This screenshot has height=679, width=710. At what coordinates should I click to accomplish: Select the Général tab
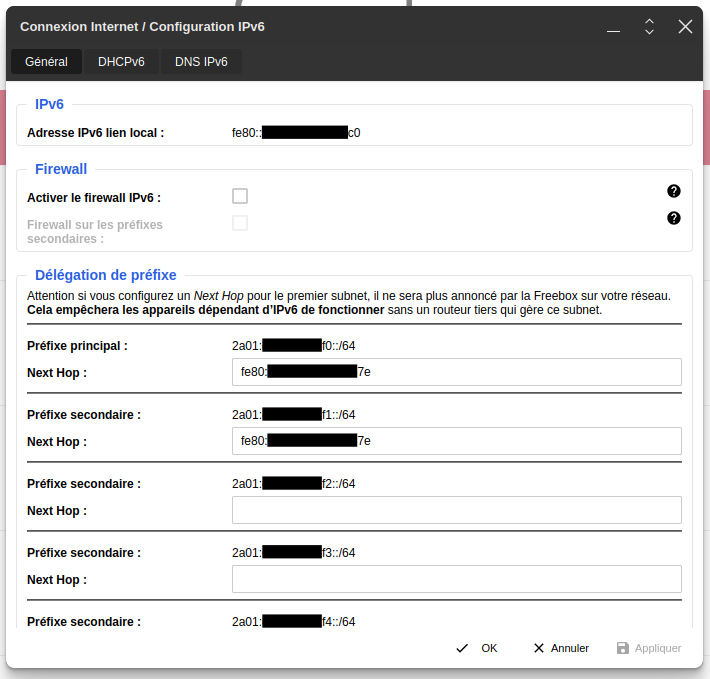pyautogui.click(x=46, y=62)
